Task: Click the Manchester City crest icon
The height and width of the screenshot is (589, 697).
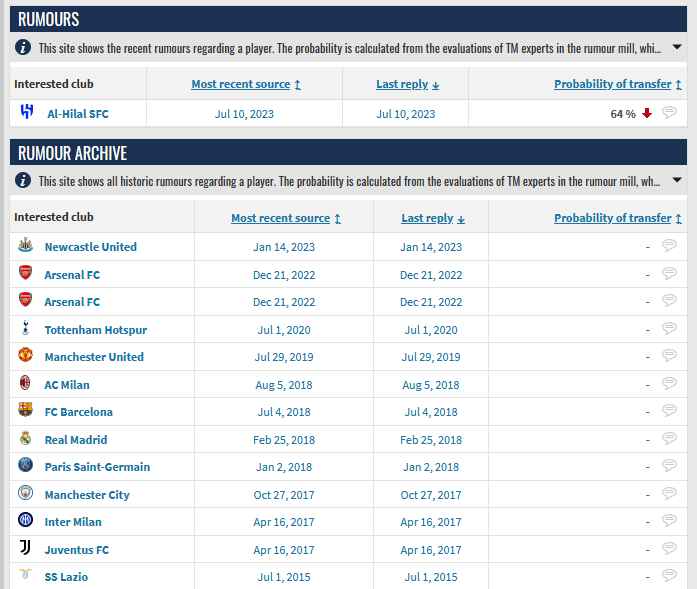Action: [x=25, y=493]
